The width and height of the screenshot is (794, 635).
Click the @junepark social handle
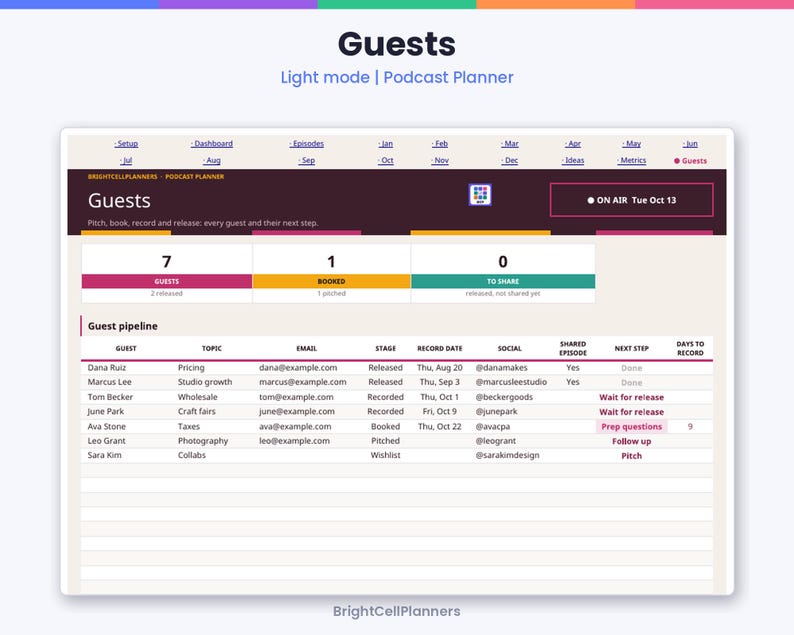[x=496, y=411]
